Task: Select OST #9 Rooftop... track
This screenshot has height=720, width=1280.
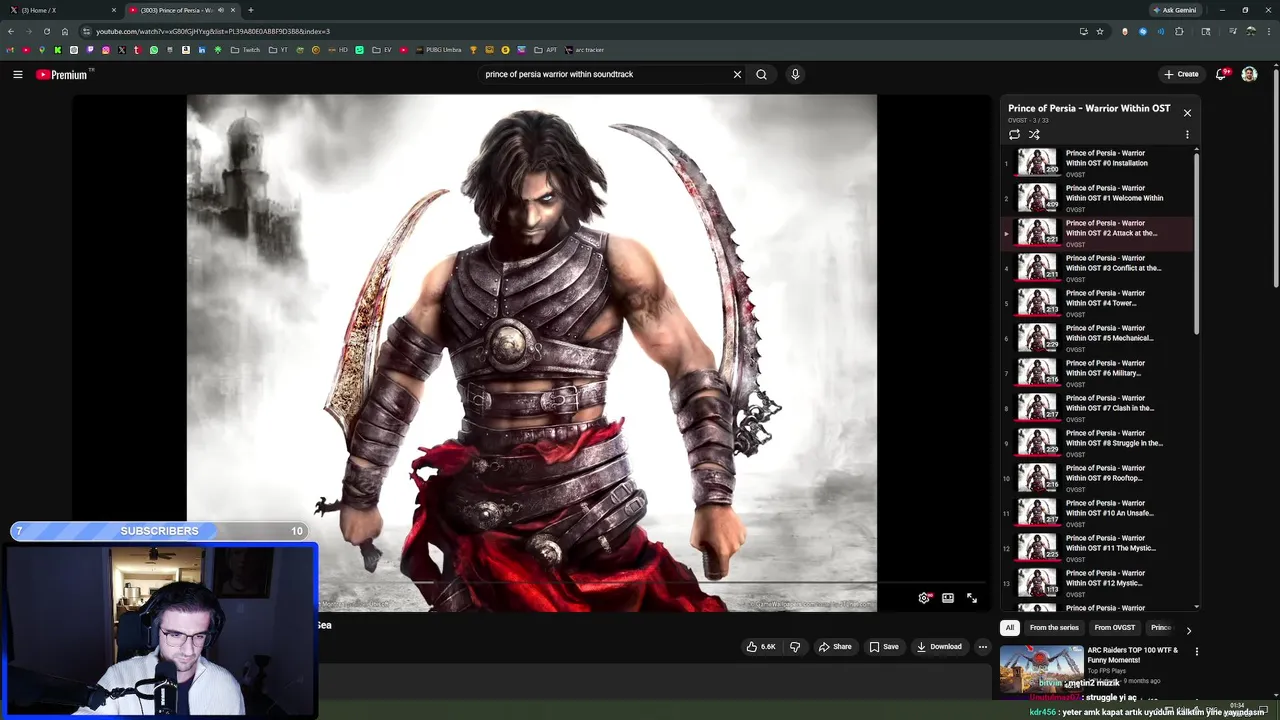Action: 1097,478
